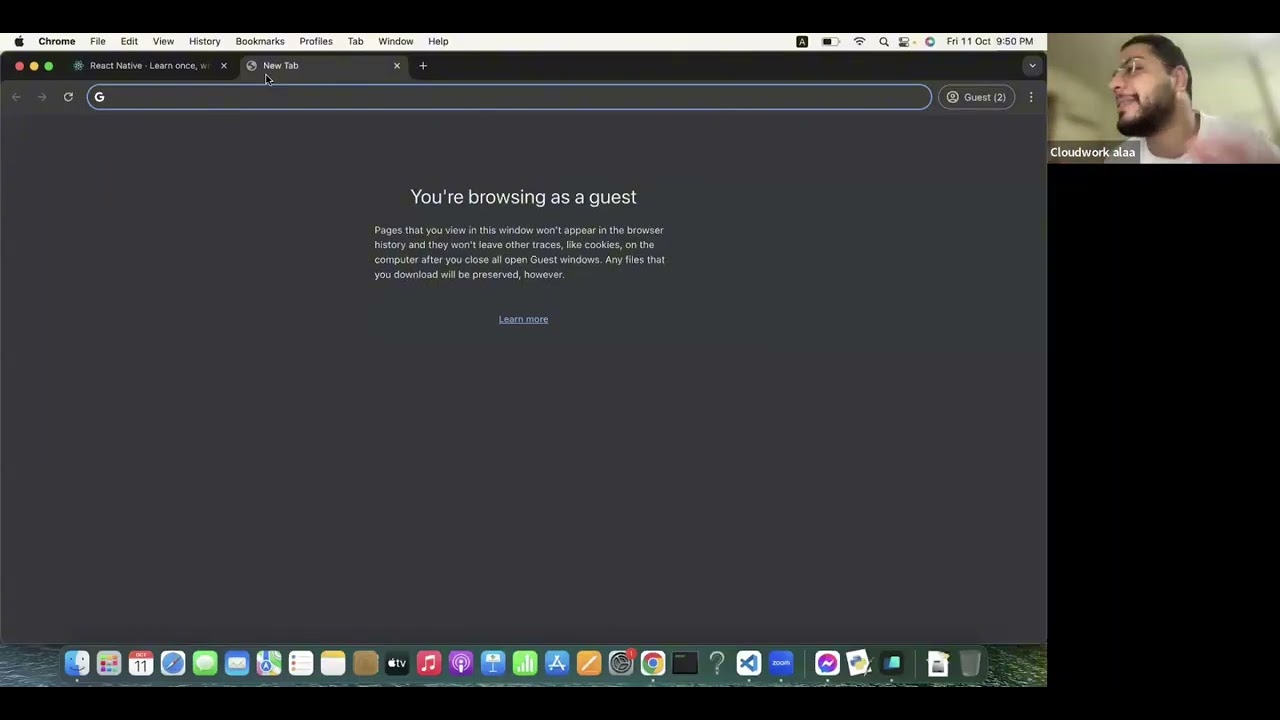Open Messages from the dock
Viewport: 1280px width, 720px height.
tap(205, 663)
